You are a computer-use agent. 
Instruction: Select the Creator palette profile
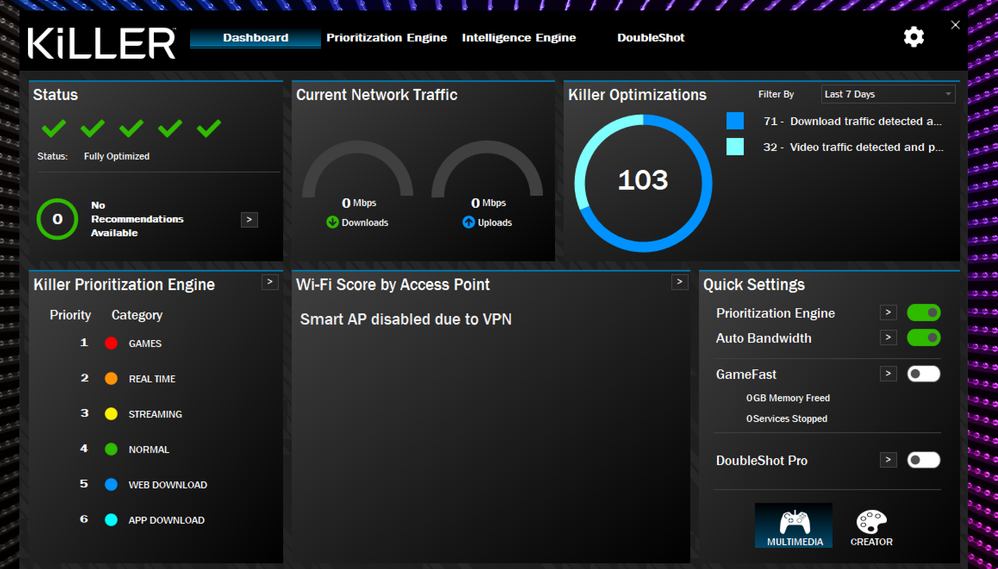click(871, 528)
